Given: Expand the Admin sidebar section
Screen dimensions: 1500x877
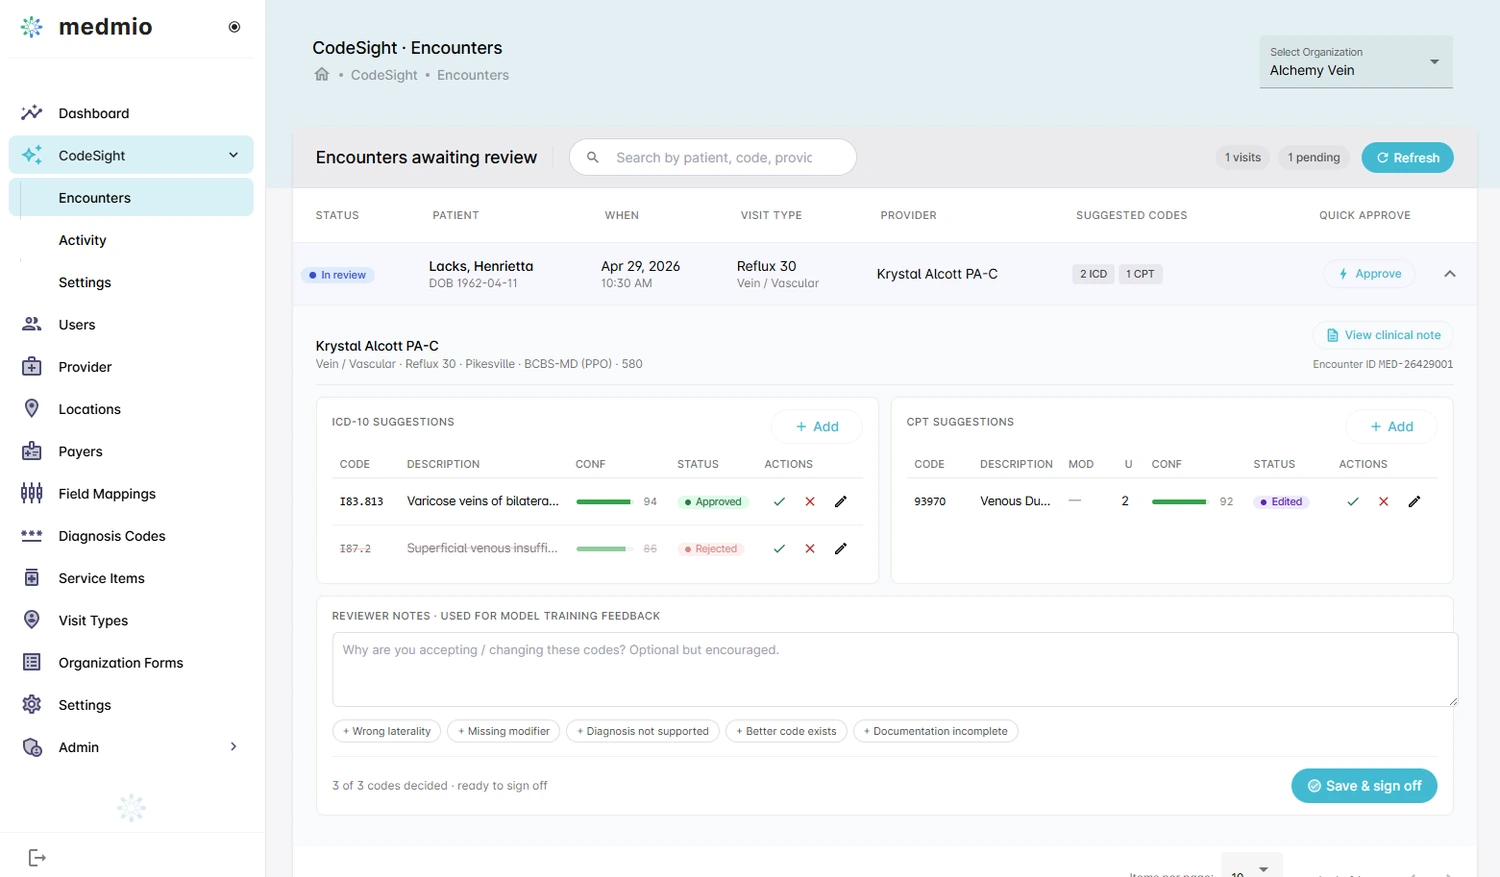Looking at the screenshot, I should (x=233, y=747).
